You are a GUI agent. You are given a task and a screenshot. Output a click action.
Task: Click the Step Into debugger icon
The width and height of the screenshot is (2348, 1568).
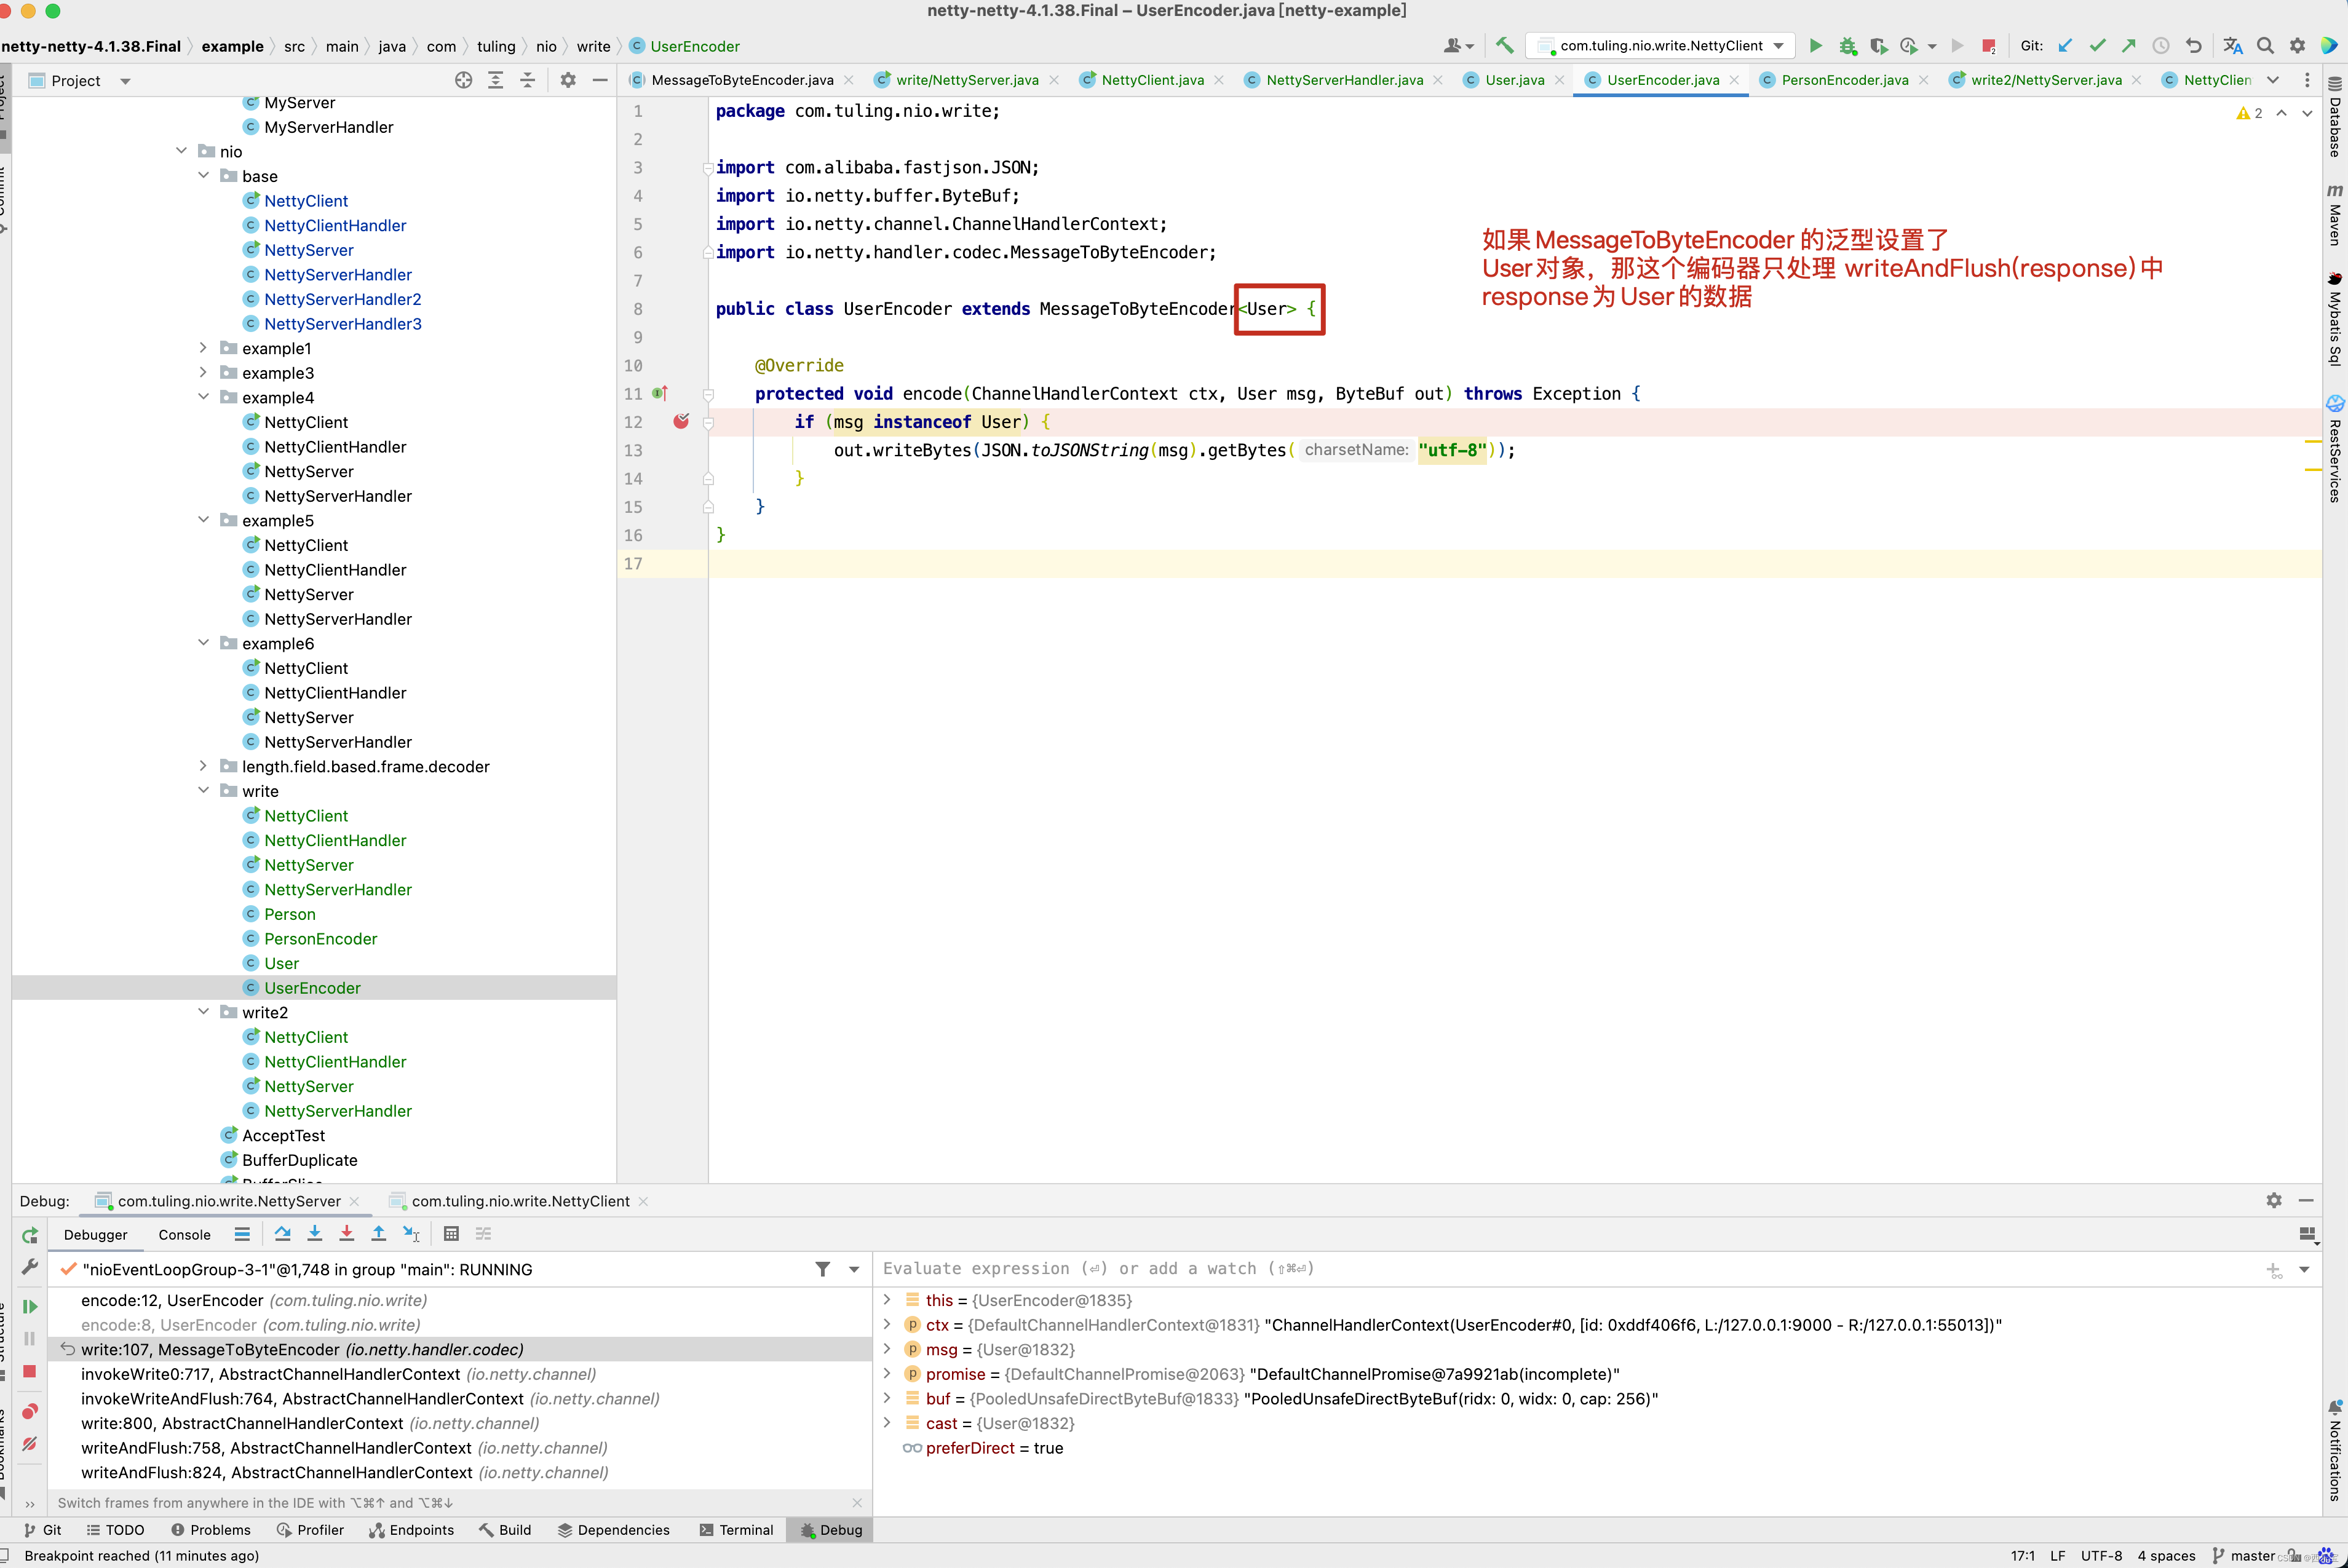point(315,1234)
